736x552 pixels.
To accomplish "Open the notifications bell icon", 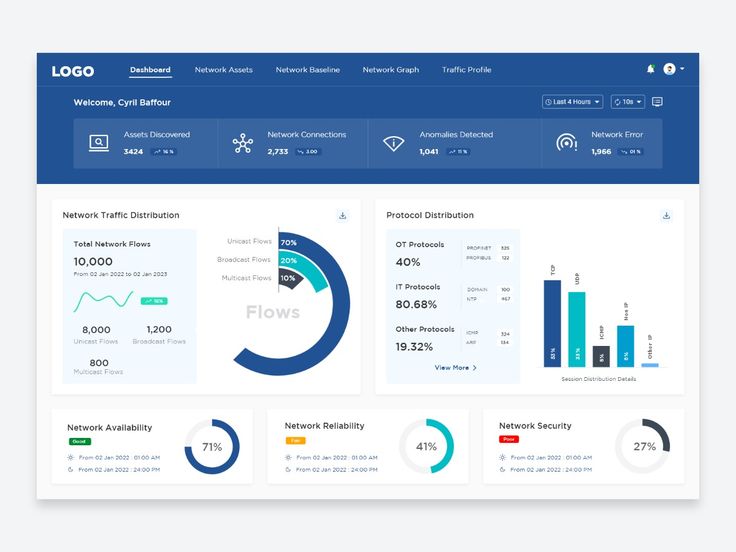I will (651, 69).
